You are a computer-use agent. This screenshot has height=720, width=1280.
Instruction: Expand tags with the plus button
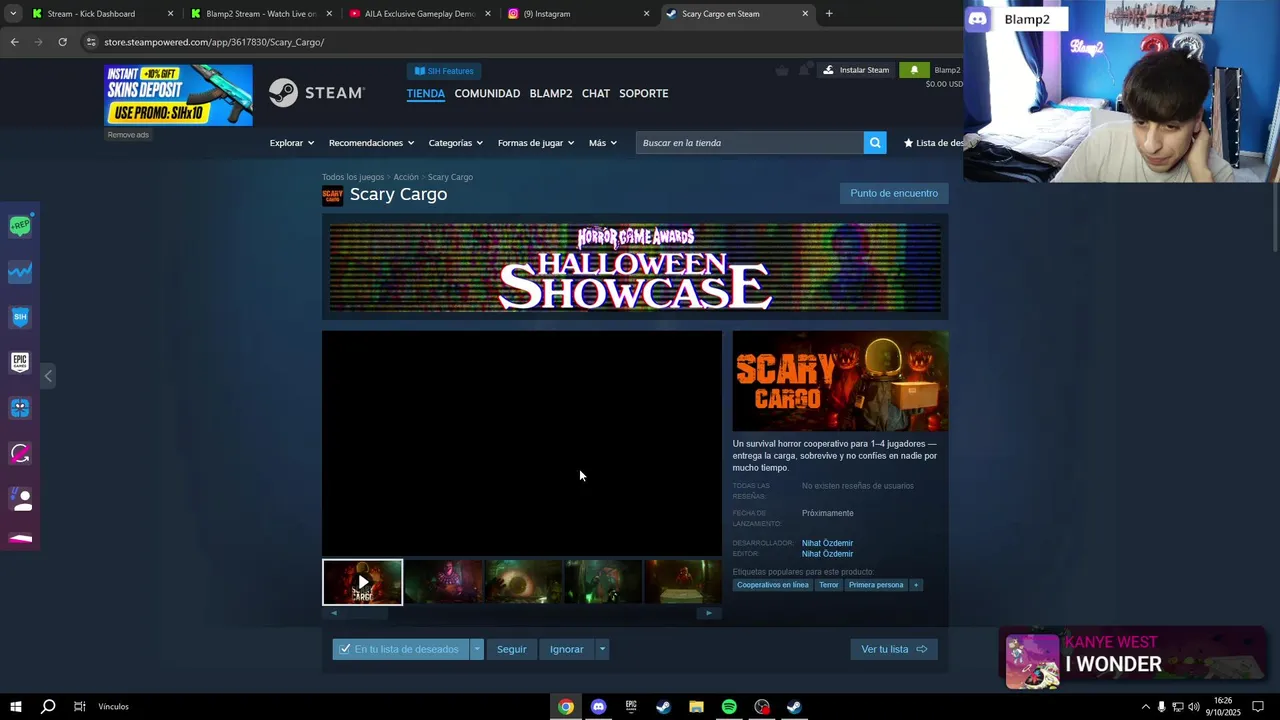click(x=916, y=585)
